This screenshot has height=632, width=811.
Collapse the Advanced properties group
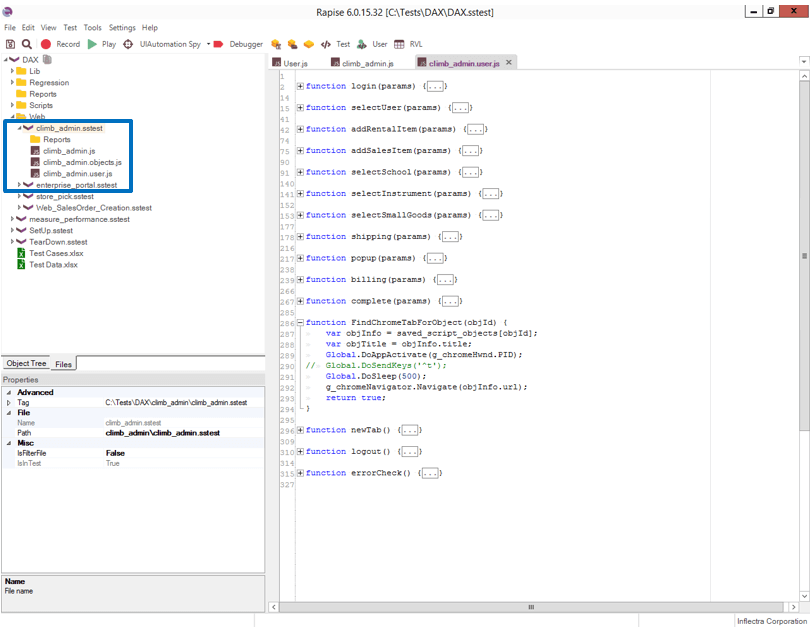click(9, 393)
